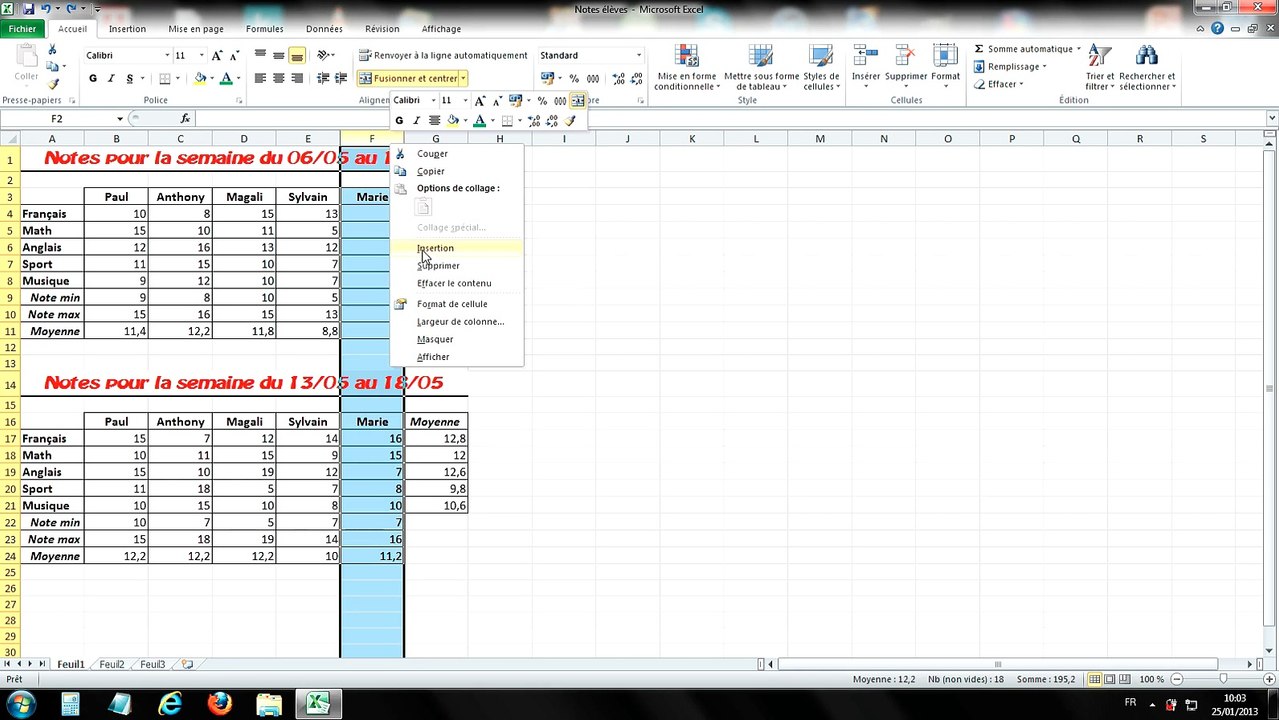The width and height of the screenshot is (1279, 720).
Task: Click the Excel icon in Windows taskbar
Action: 317,704
